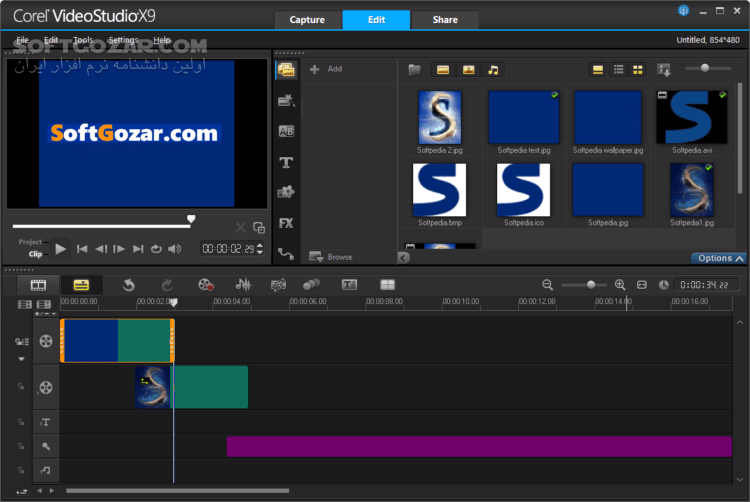
Task: Redo the last action
Action: 166,285
